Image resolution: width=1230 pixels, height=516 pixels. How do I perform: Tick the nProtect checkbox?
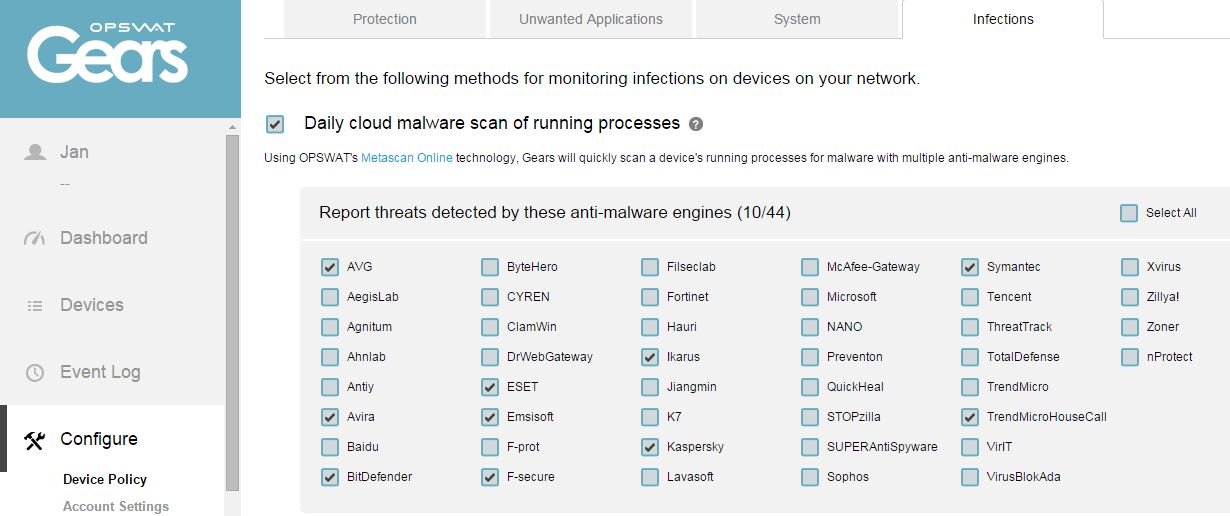click(1130, 357)
